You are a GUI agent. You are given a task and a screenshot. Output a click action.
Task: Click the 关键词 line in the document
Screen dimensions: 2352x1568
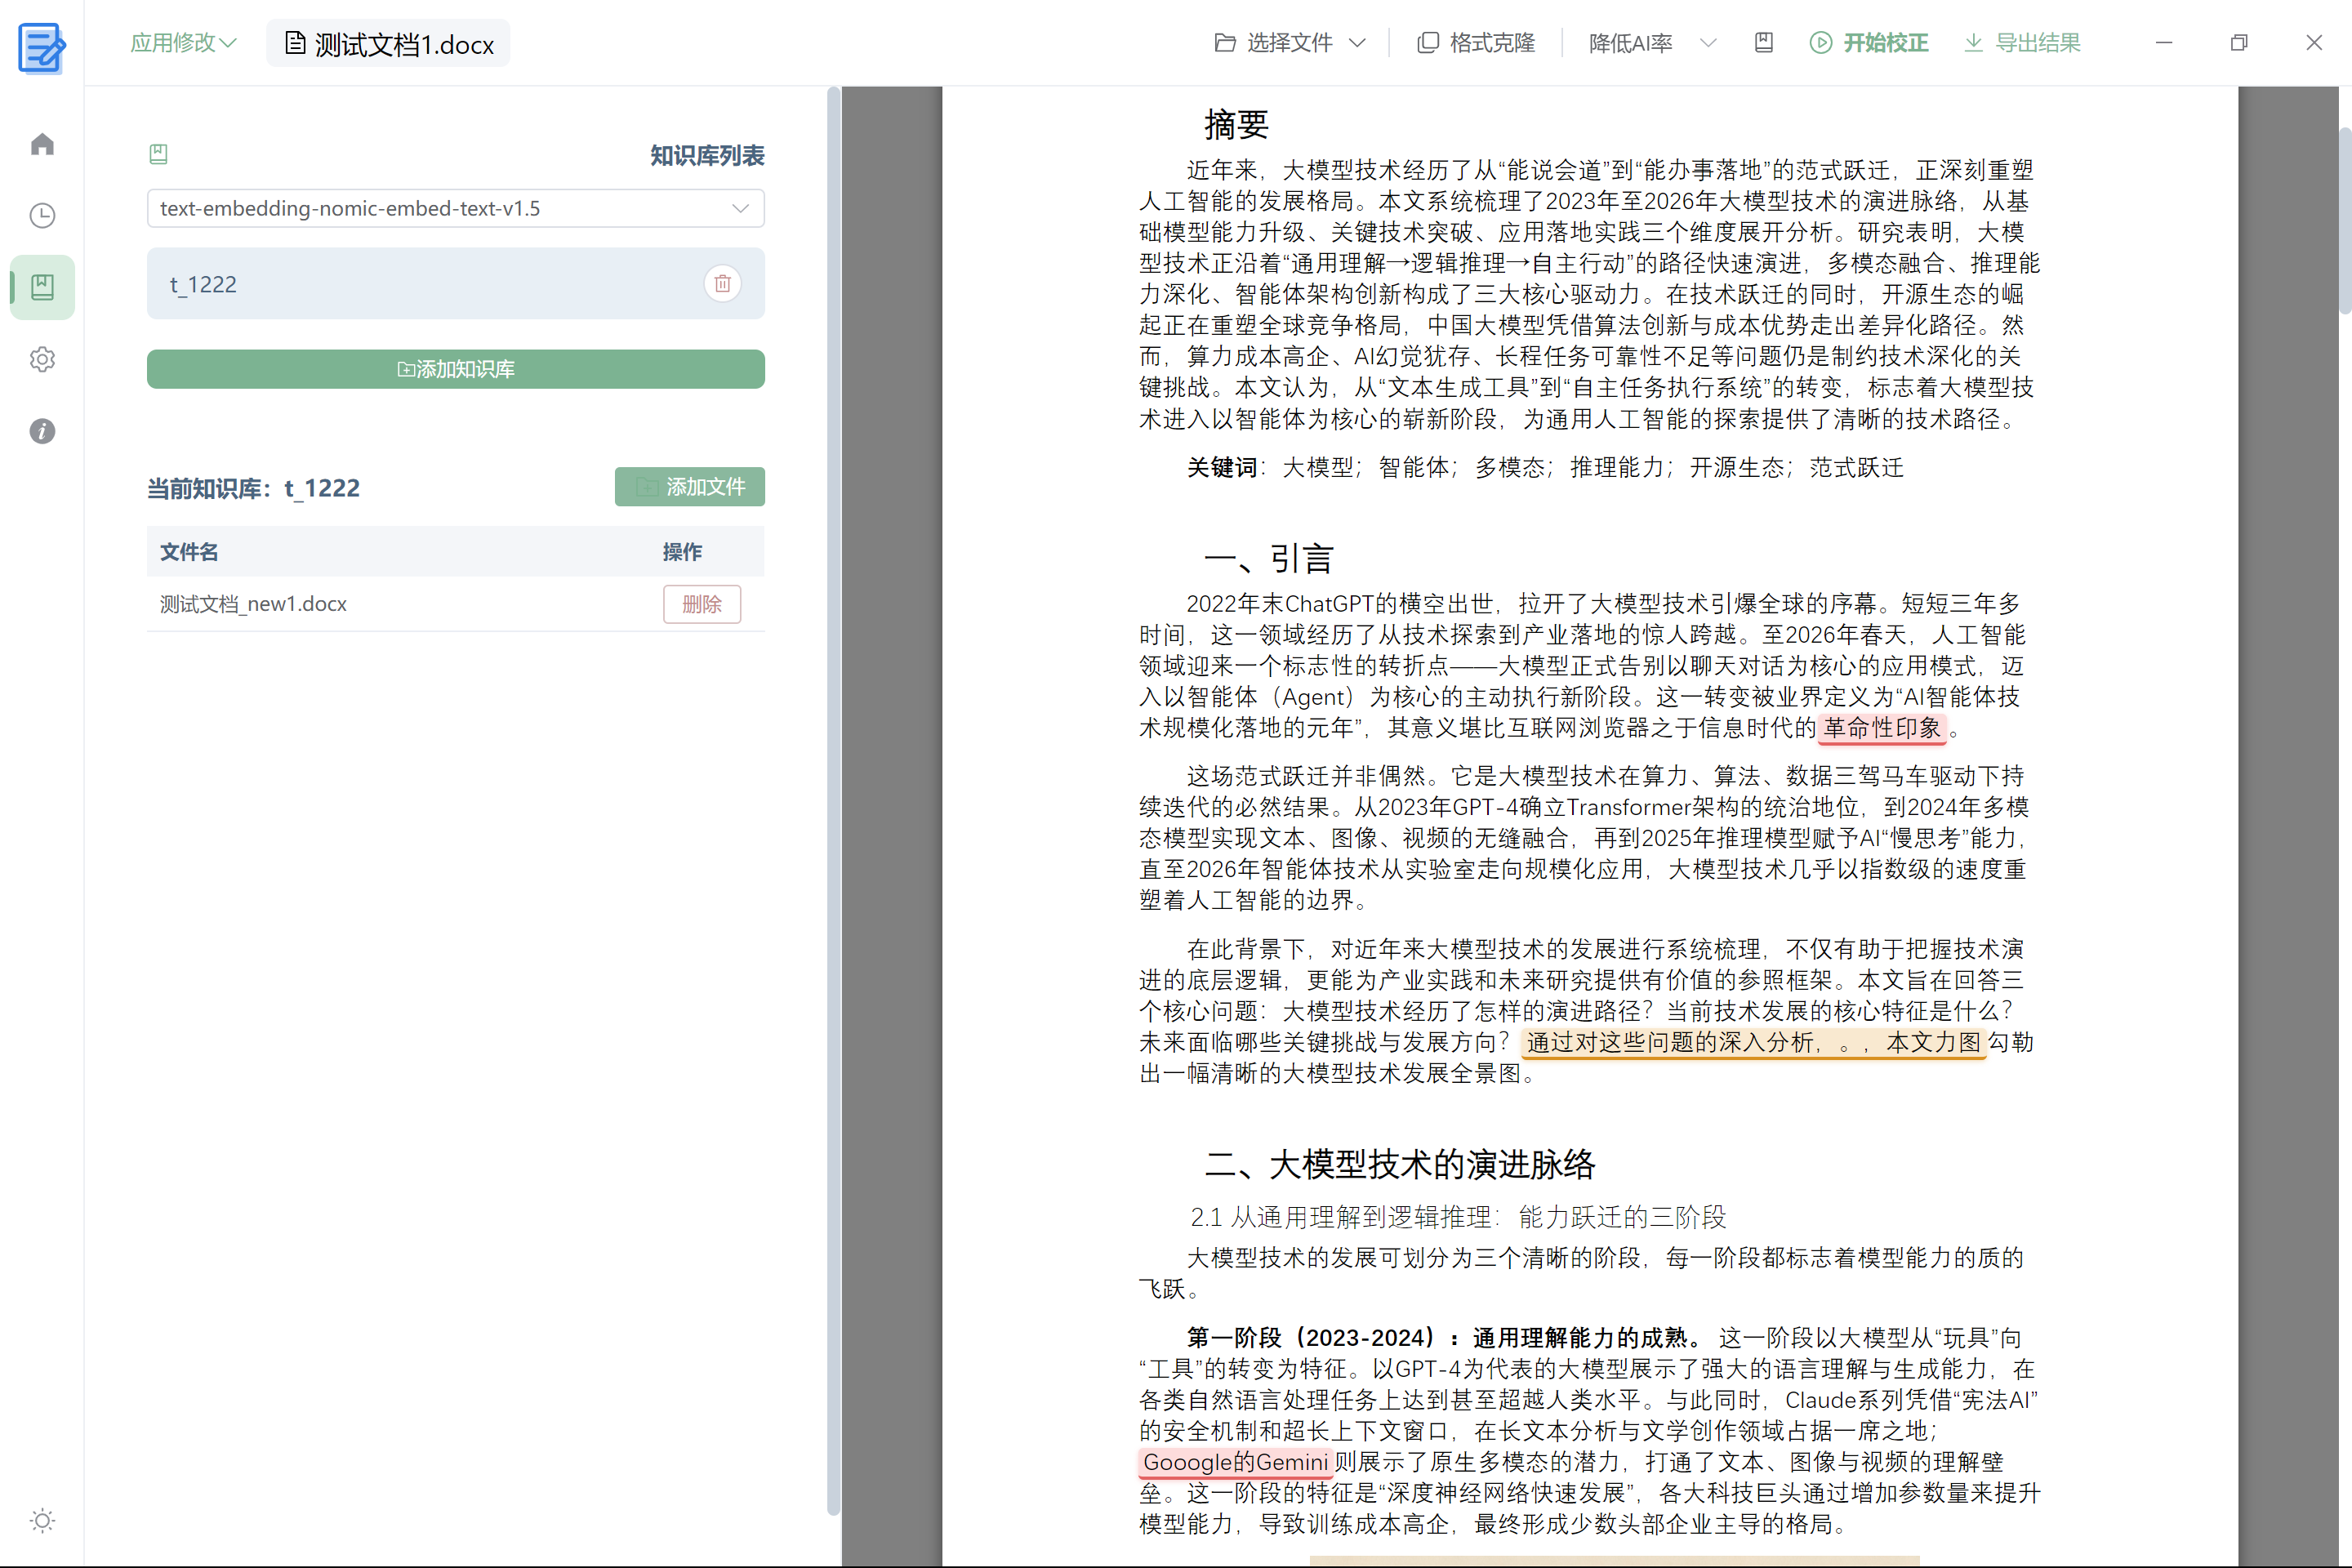click(1545, 468)
